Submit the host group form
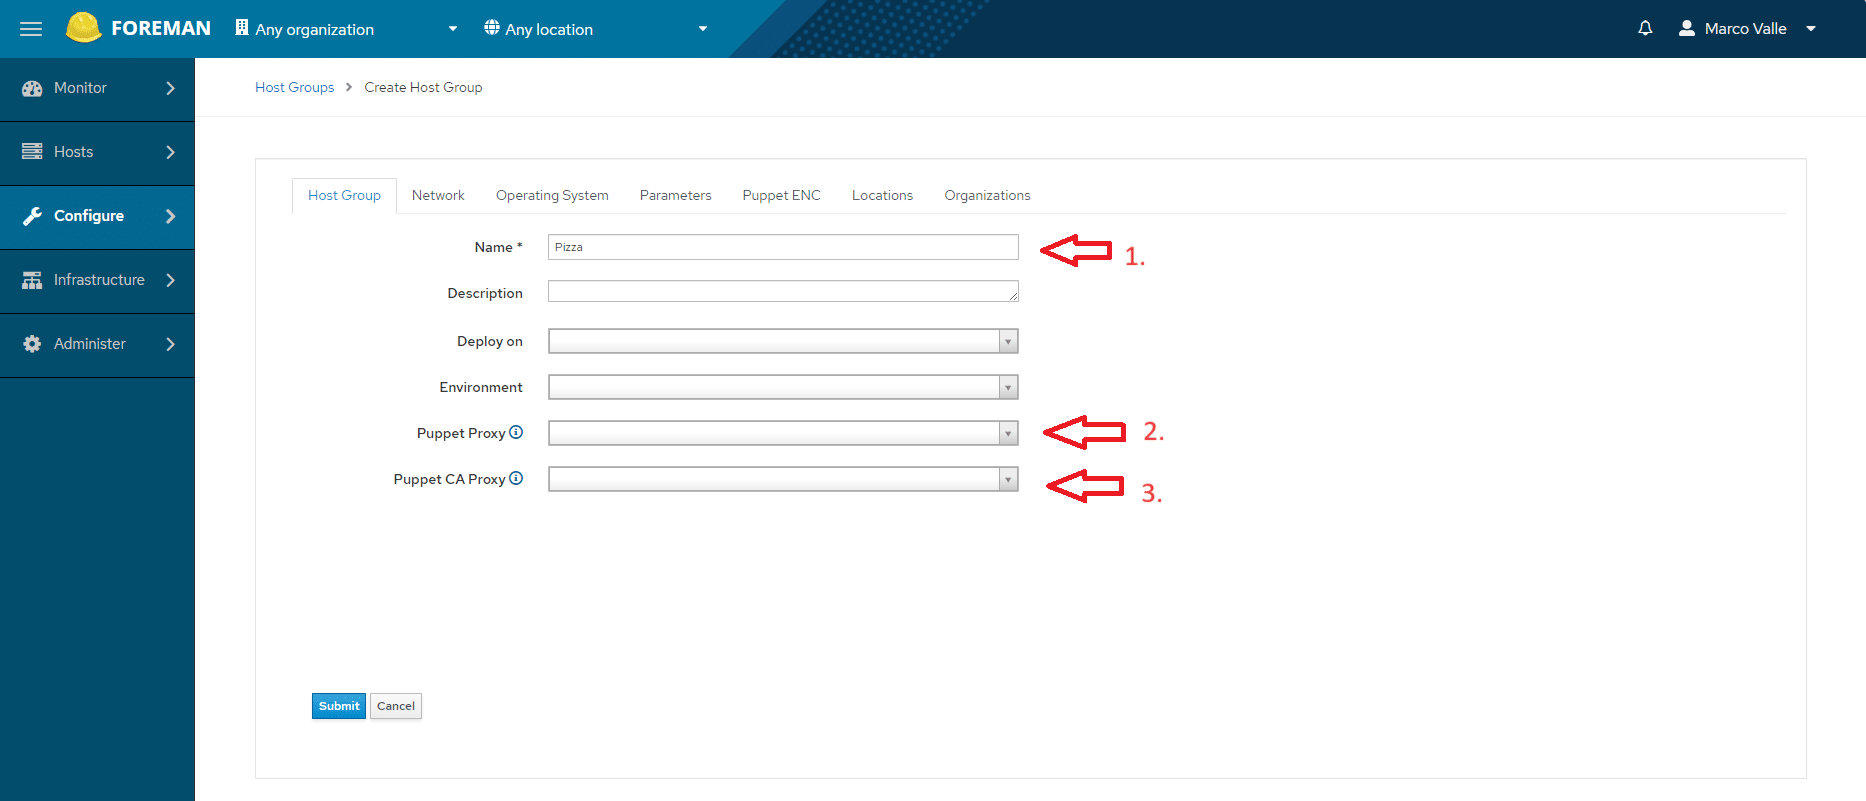Screen dimensions: 1866x801 point(339,706)
